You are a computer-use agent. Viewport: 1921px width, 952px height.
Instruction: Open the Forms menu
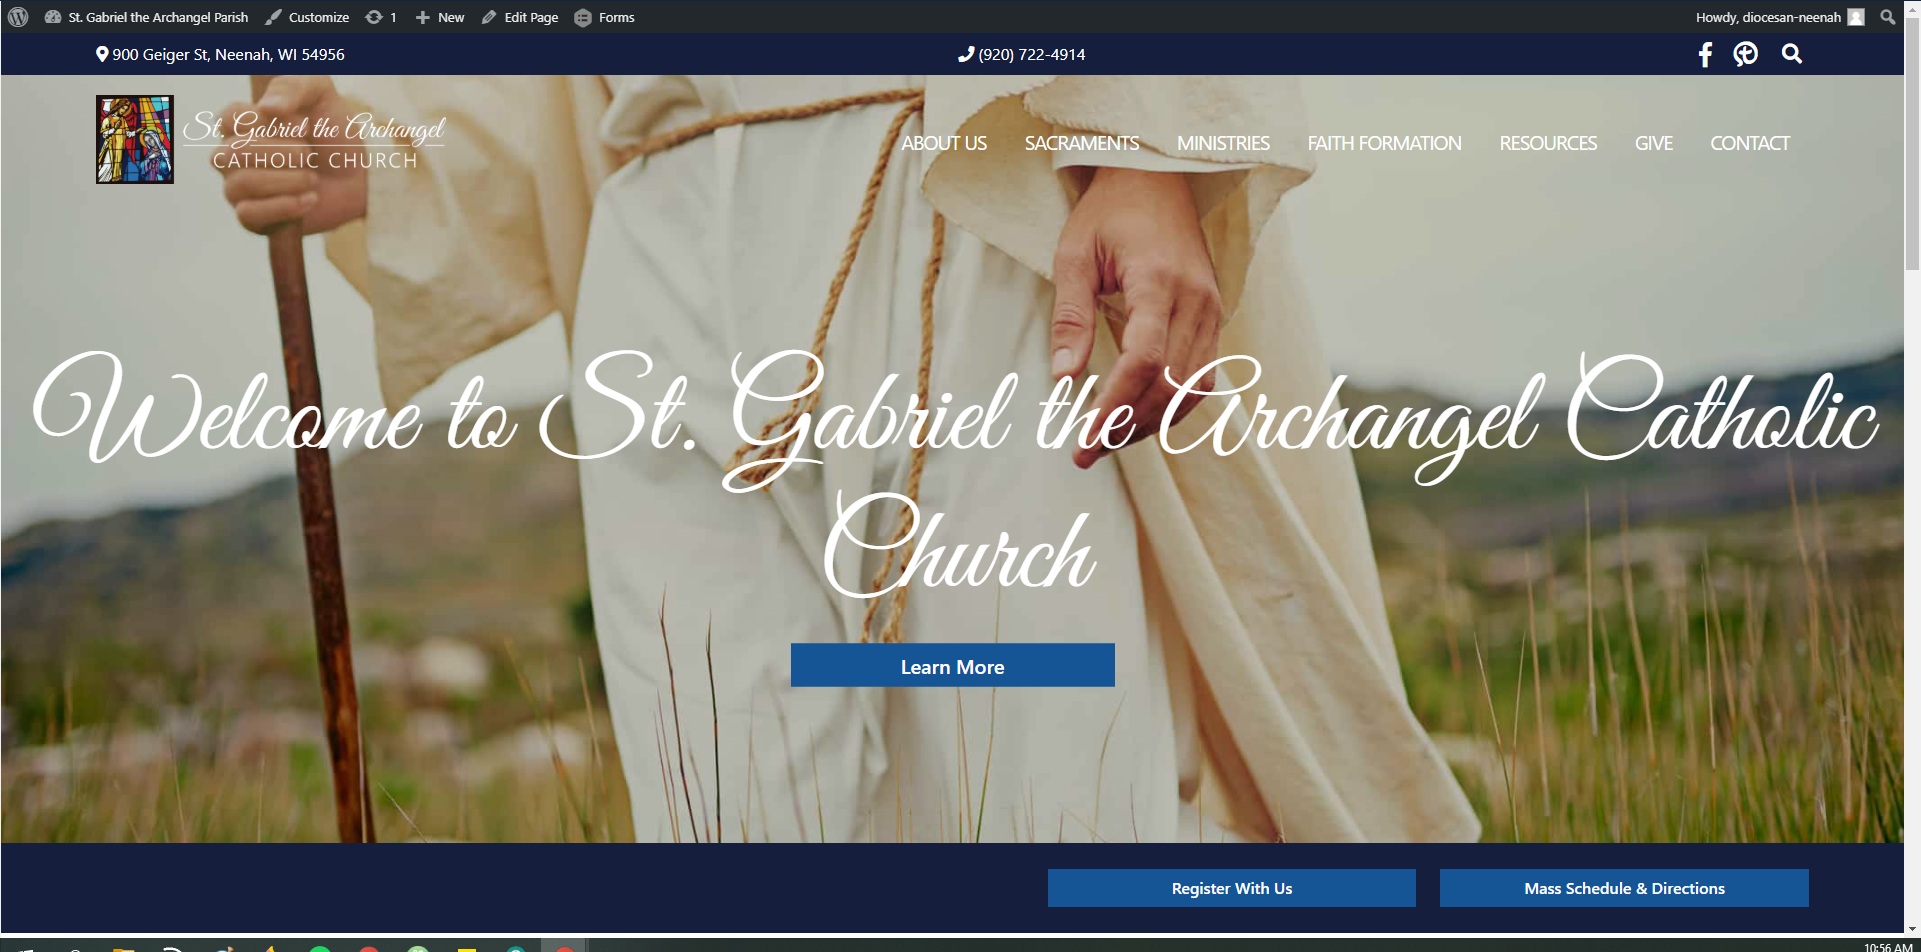(x=616, y=17)
